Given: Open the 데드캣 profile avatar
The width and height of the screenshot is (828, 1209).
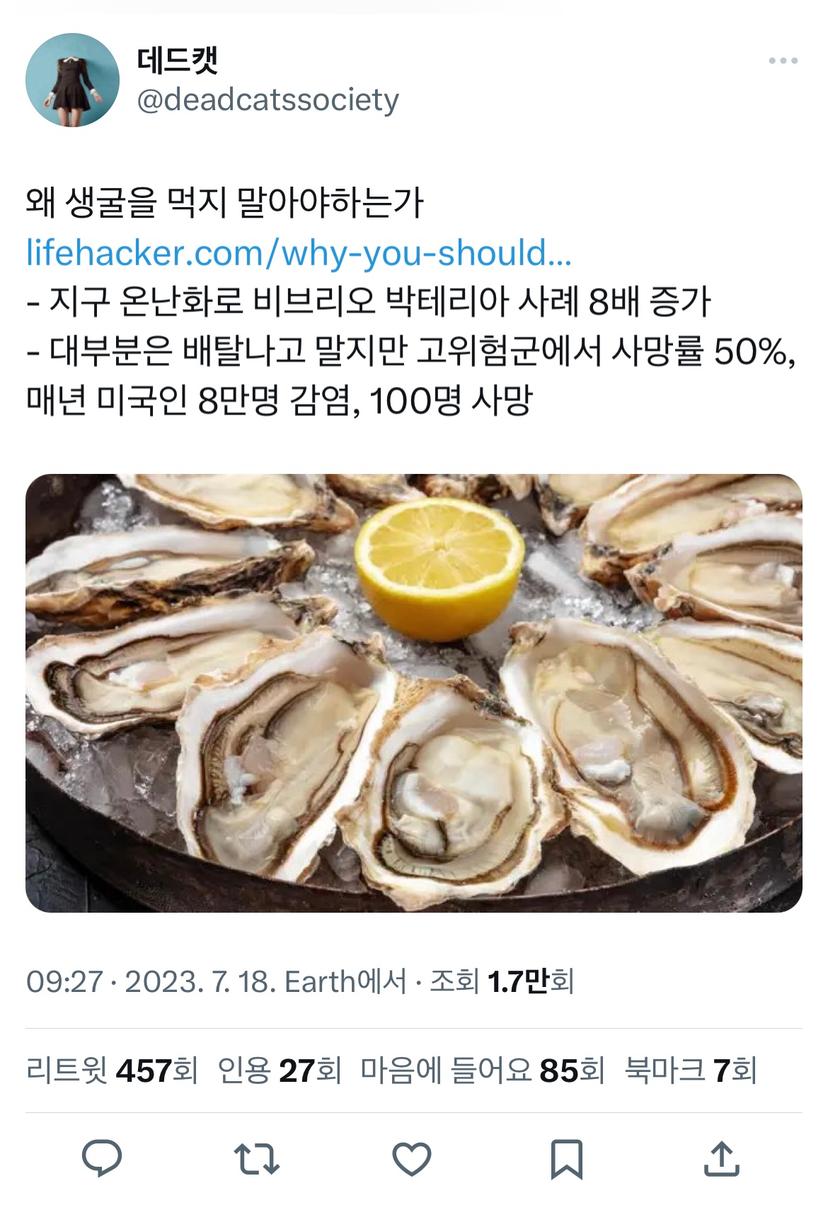Looking at the screenshot, I should 72,80.
